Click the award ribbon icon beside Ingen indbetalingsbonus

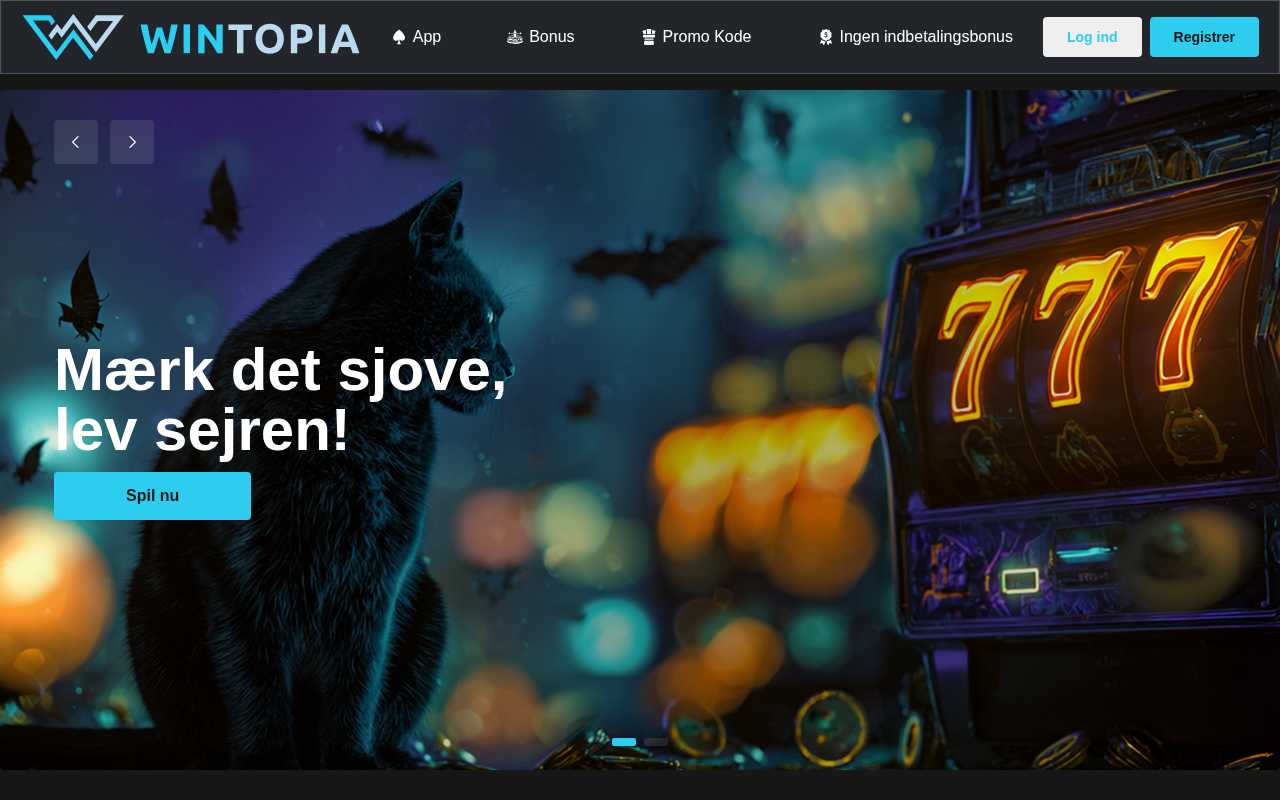[826, 37]
